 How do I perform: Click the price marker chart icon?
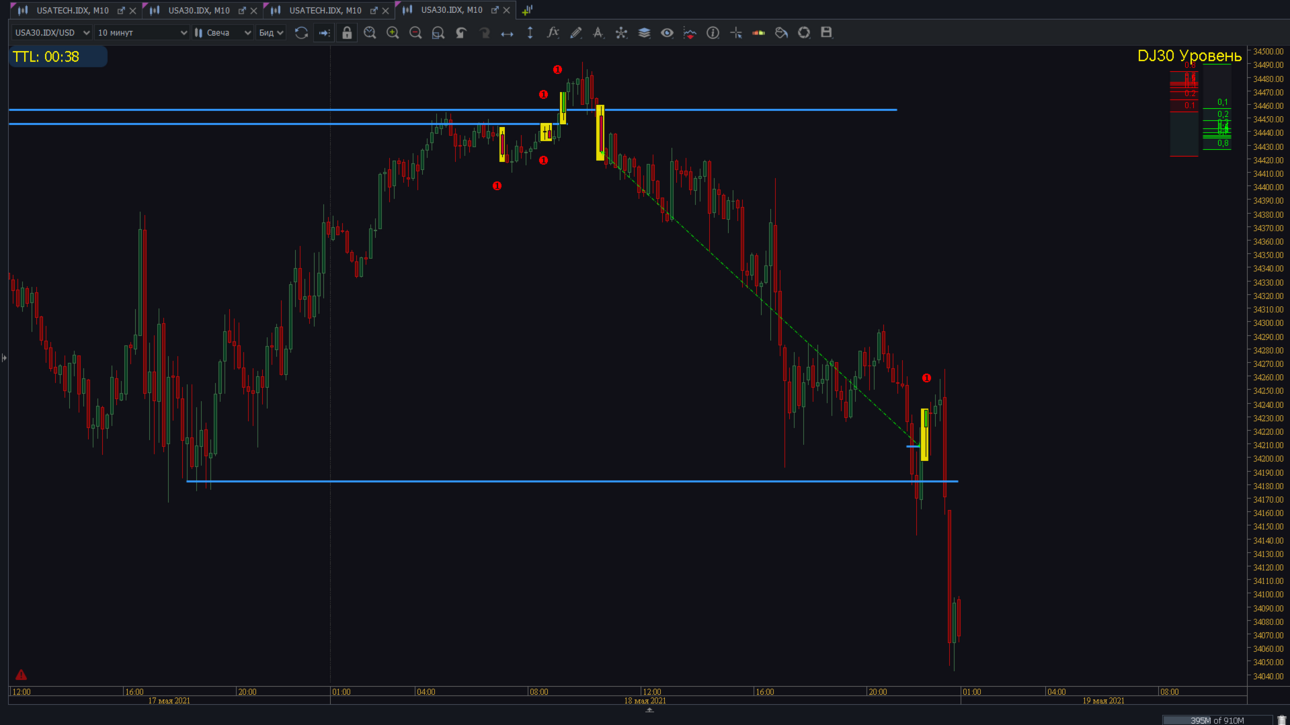coord(690,33)
